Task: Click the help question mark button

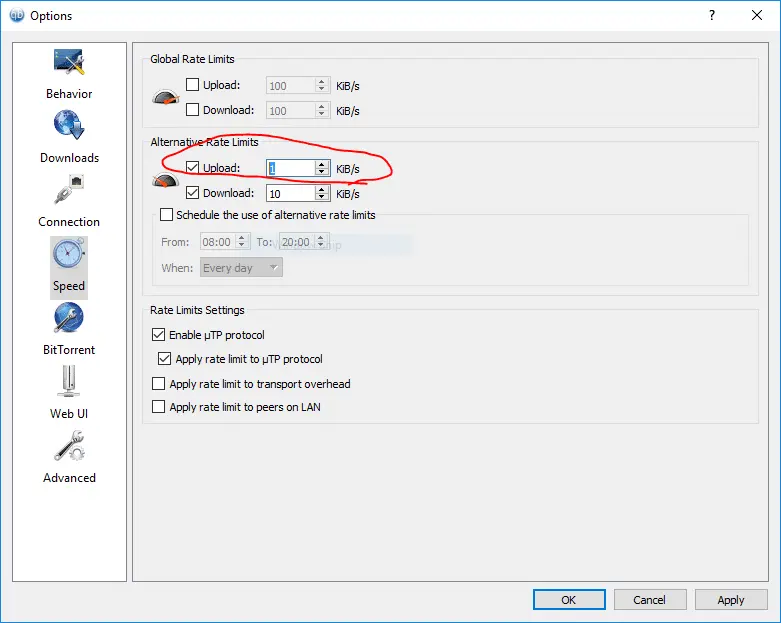Action: [x=712, y=15]
